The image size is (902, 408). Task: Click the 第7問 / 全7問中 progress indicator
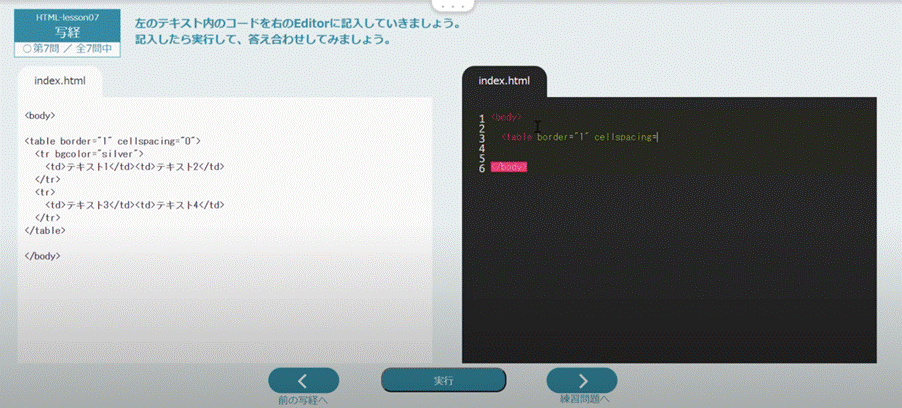pyautogui.click(x=67, y=47)
